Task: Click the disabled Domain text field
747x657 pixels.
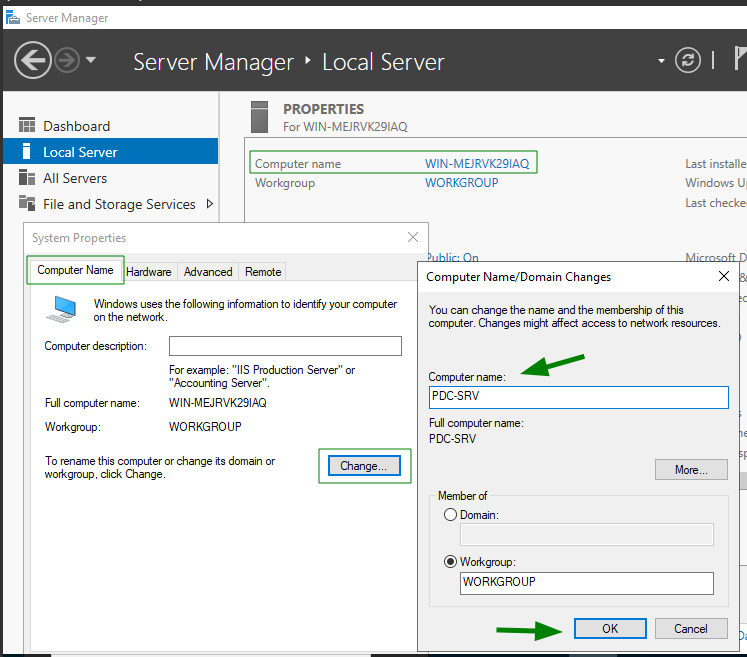Action: coord(586,534)
